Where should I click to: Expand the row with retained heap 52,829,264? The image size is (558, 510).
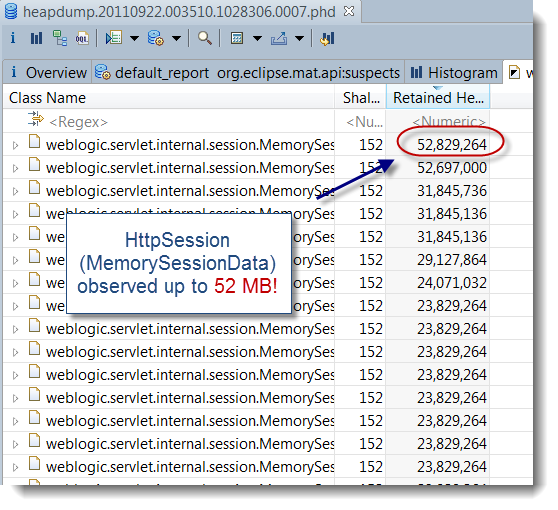[x=15, y=145]
